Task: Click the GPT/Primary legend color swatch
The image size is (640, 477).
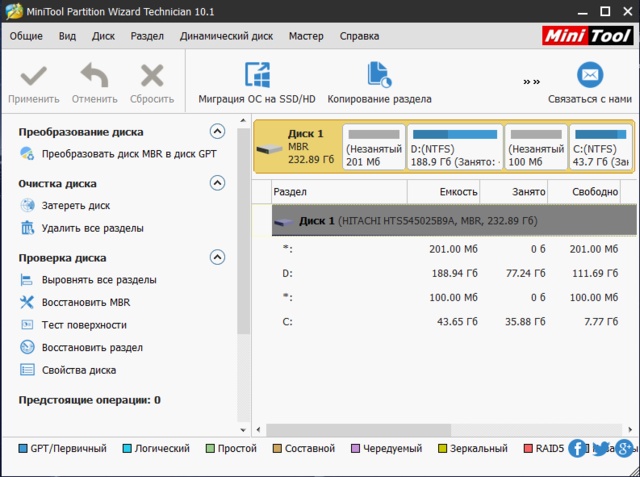Action: click(x=24, y=449)
